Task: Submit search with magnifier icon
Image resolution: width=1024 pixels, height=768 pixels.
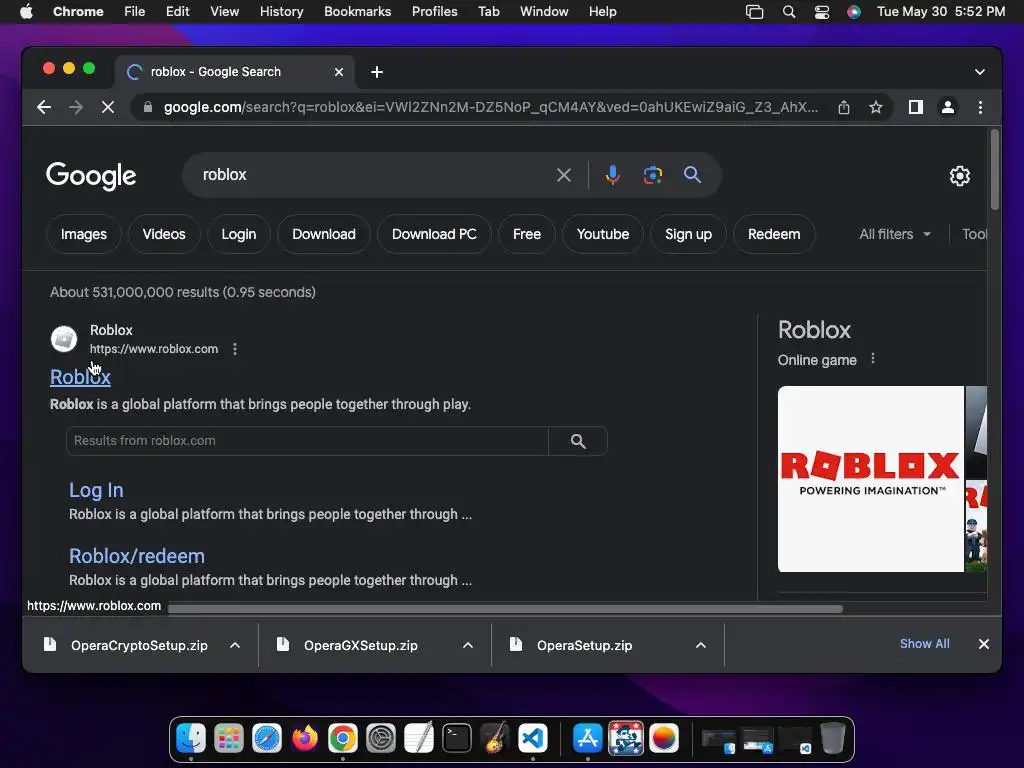Action: pyautogui.click(x=692, y=175)
